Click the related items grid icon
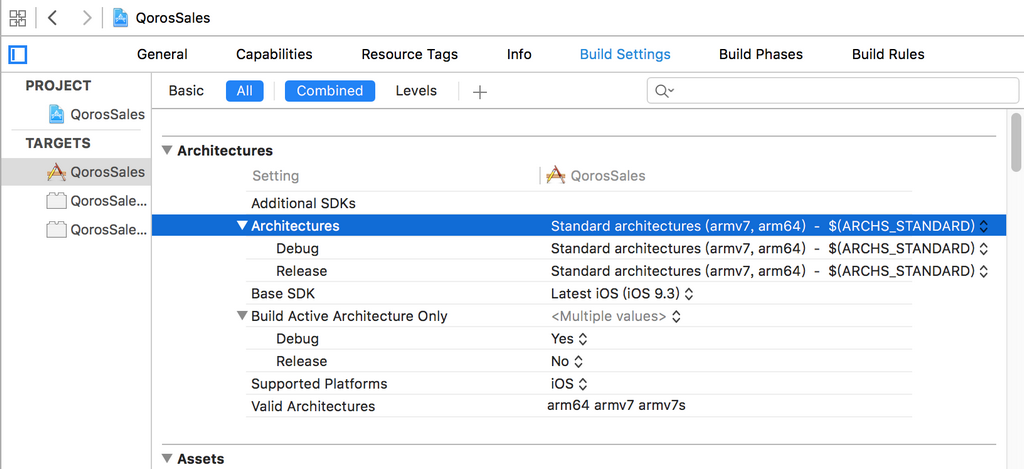Screen dimensions: 1024x469 click(18, 18)
